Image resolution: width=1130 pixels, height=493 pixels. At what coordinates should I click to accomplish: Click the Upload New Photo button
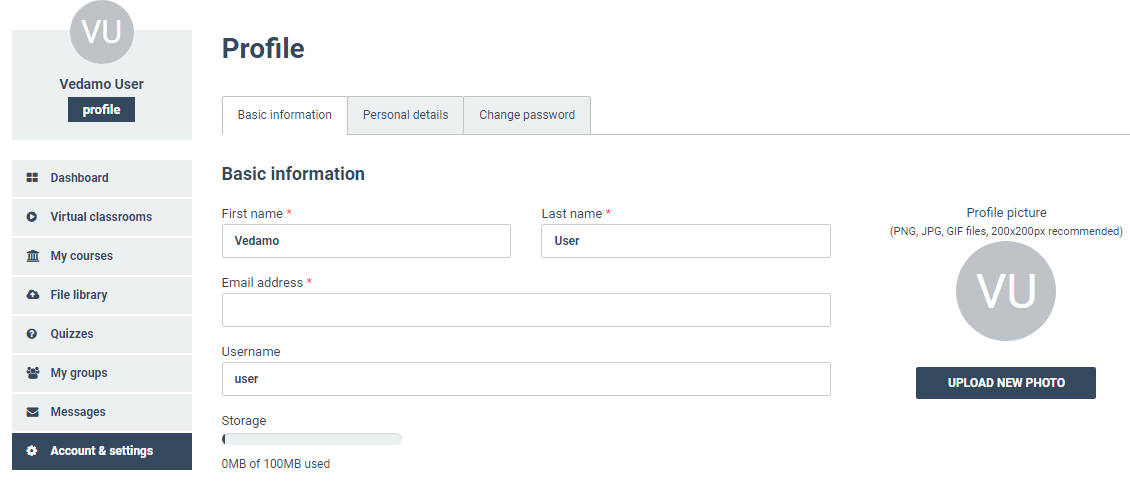click(1005, 383)
